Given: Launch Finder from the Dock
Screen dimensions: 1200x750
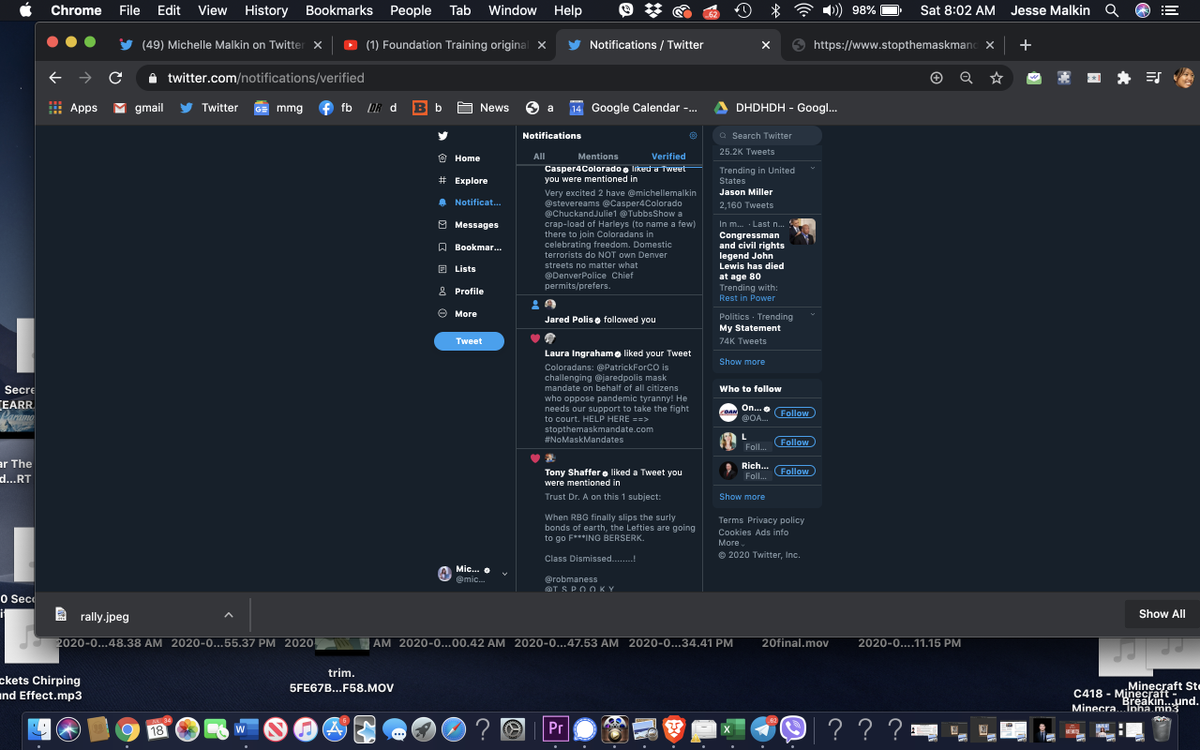Looking at the screenshot, I should [x=39, y=729].
